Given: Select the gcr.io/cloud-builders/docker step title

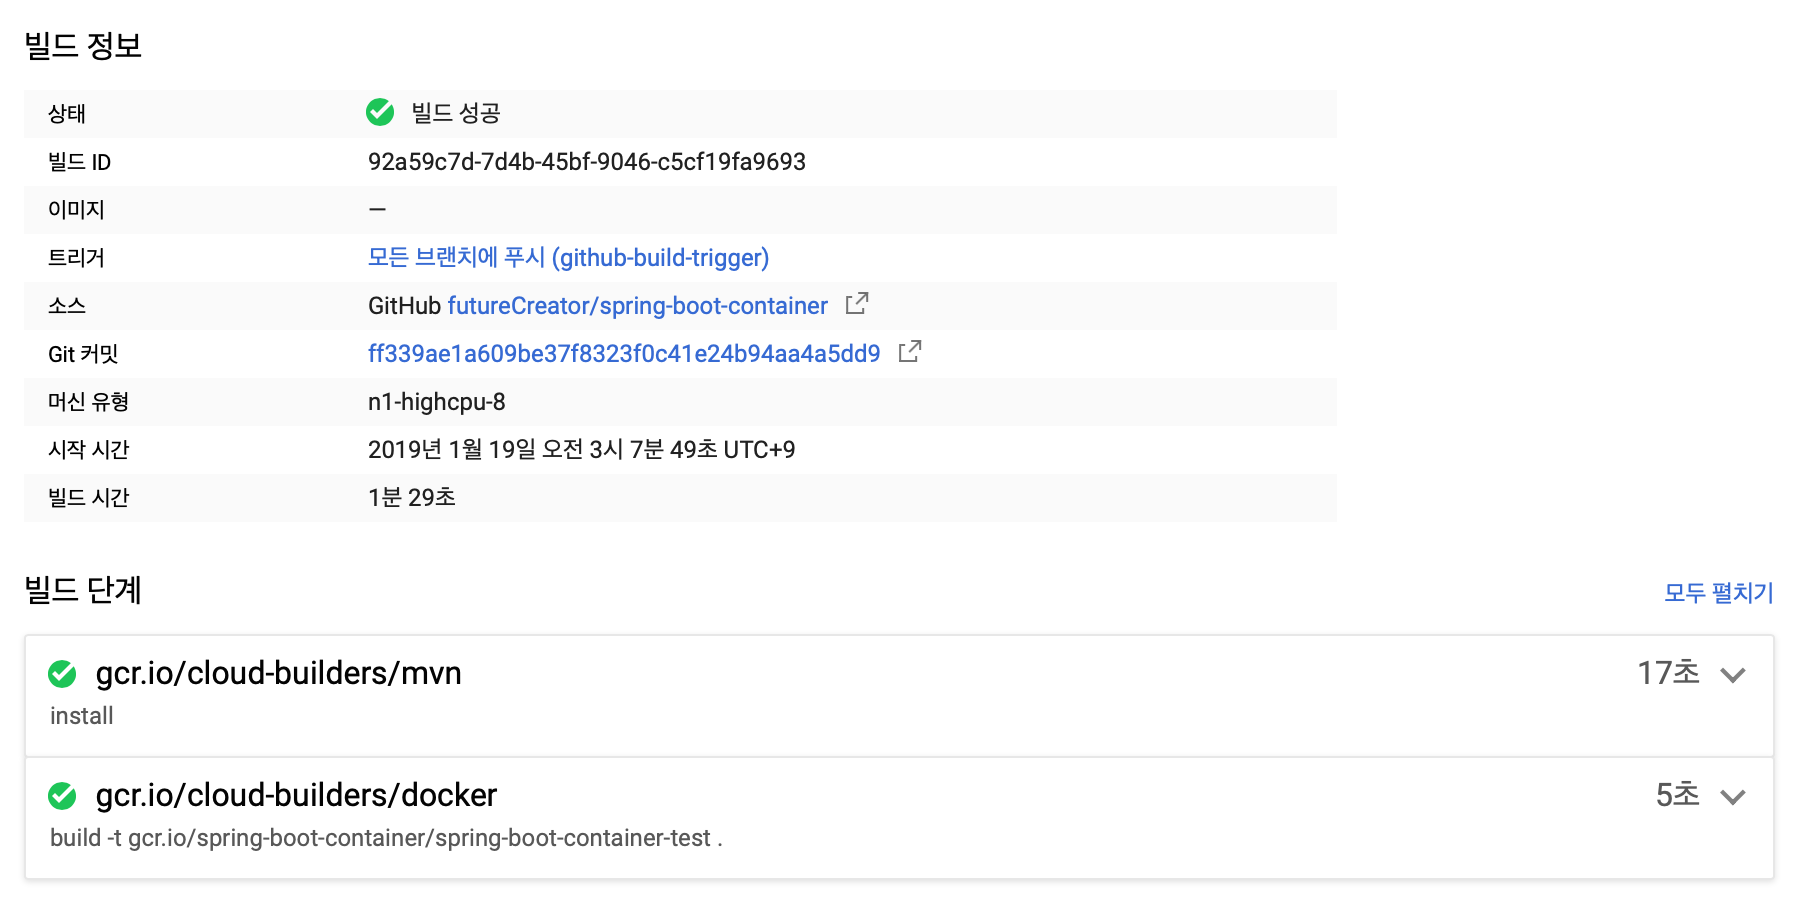Looking at the screenshot, I should [x=296, y=796].
